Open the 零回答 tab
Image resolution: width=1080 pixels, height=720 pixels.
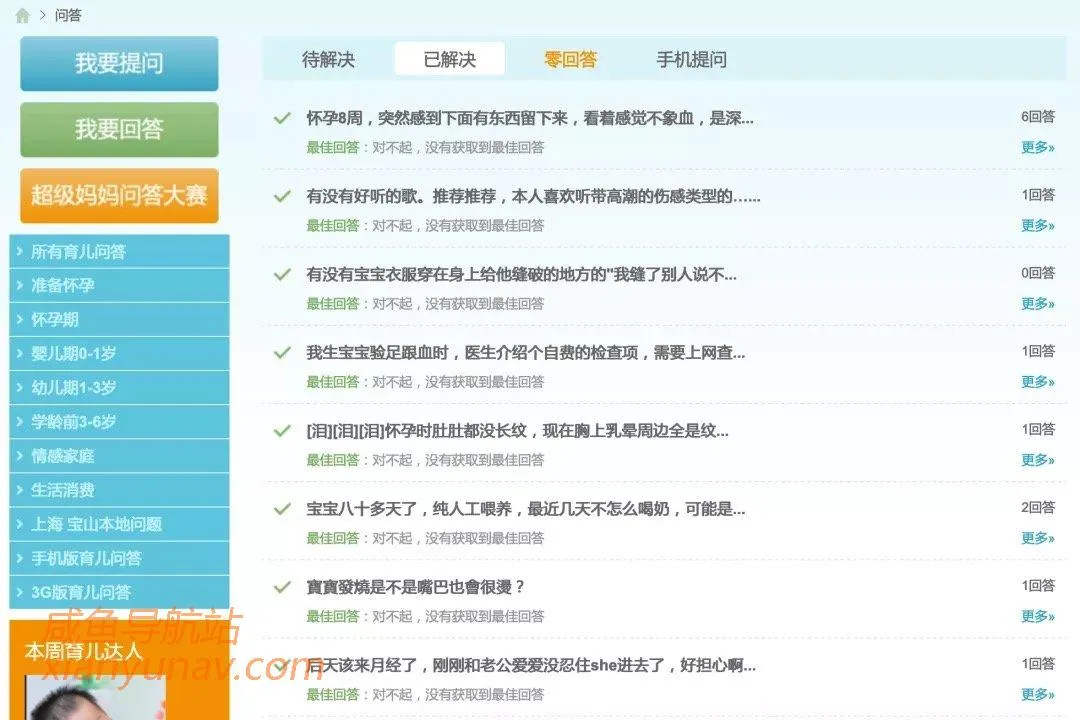coord(570,60)
